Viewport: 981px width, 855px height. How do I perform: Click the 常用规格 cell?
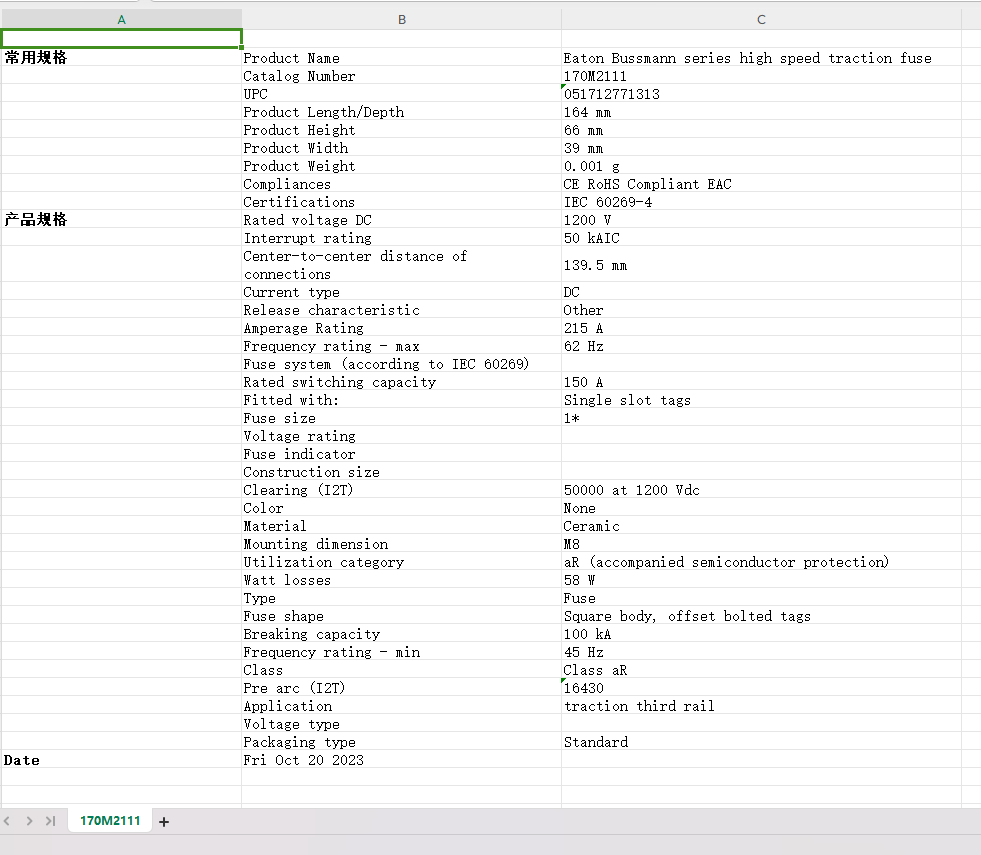click(121, 58)
